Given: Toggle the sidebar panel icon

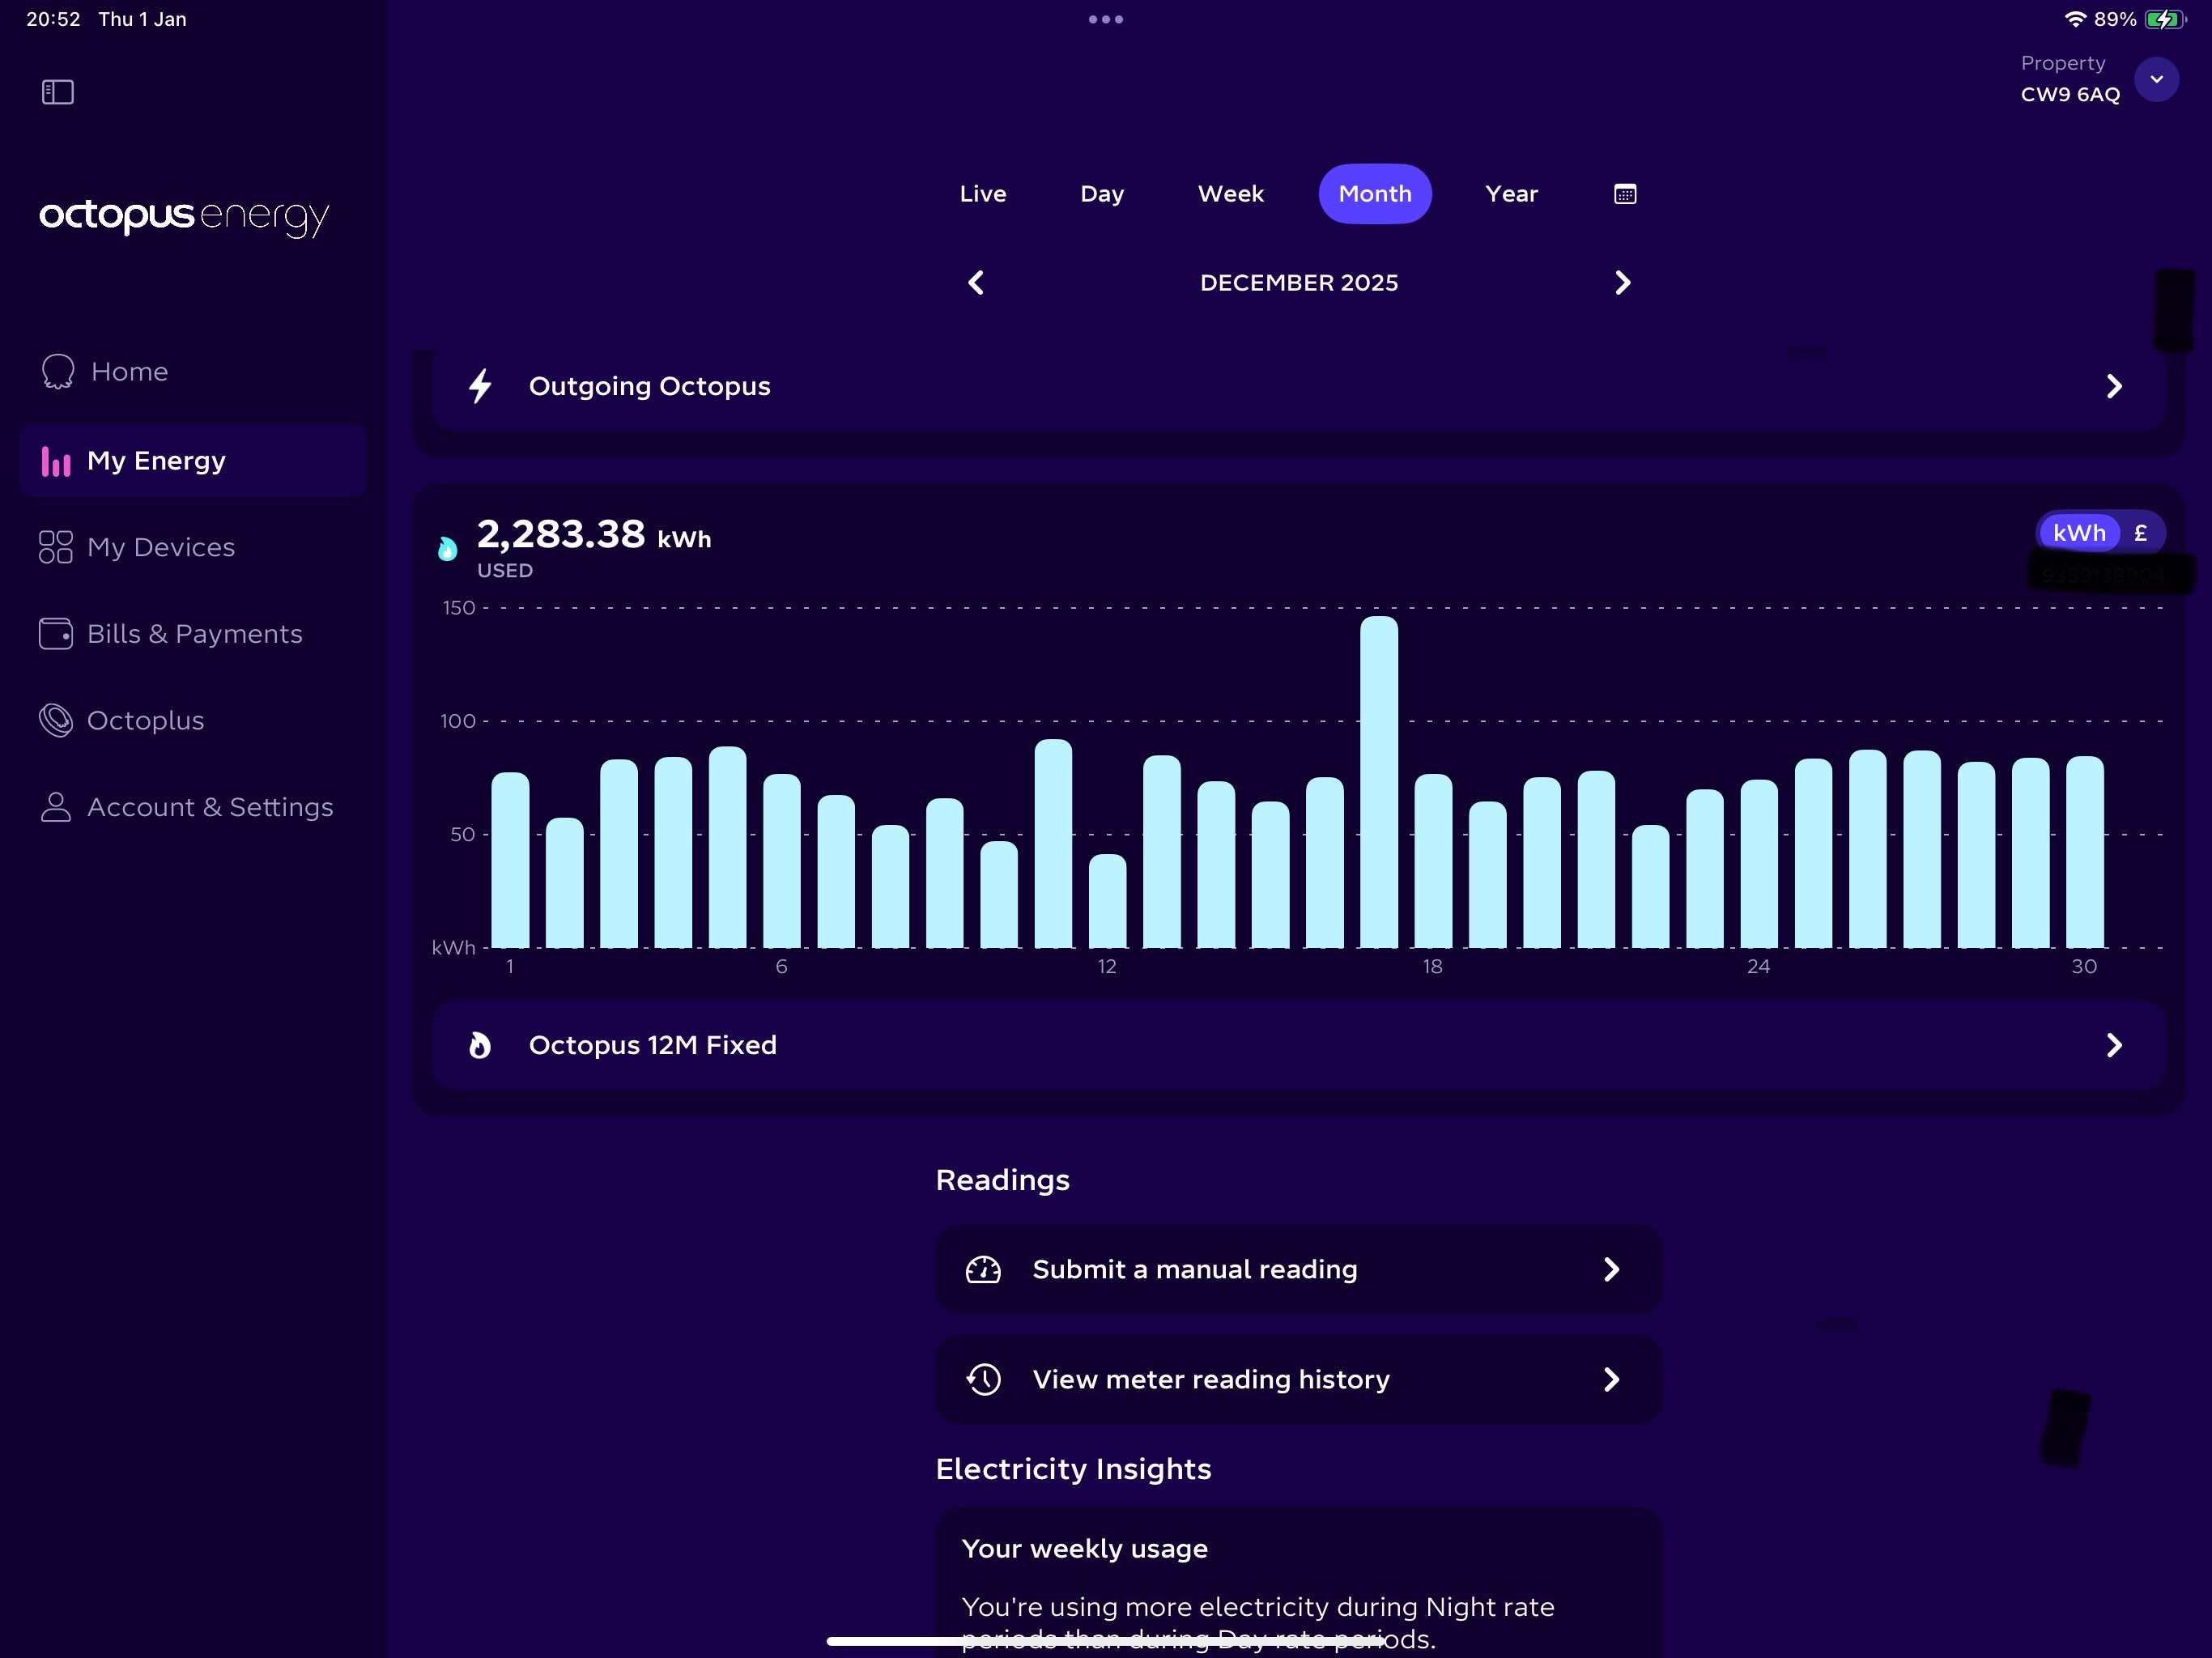Looking at the screenshot, I should pos(57,92).
